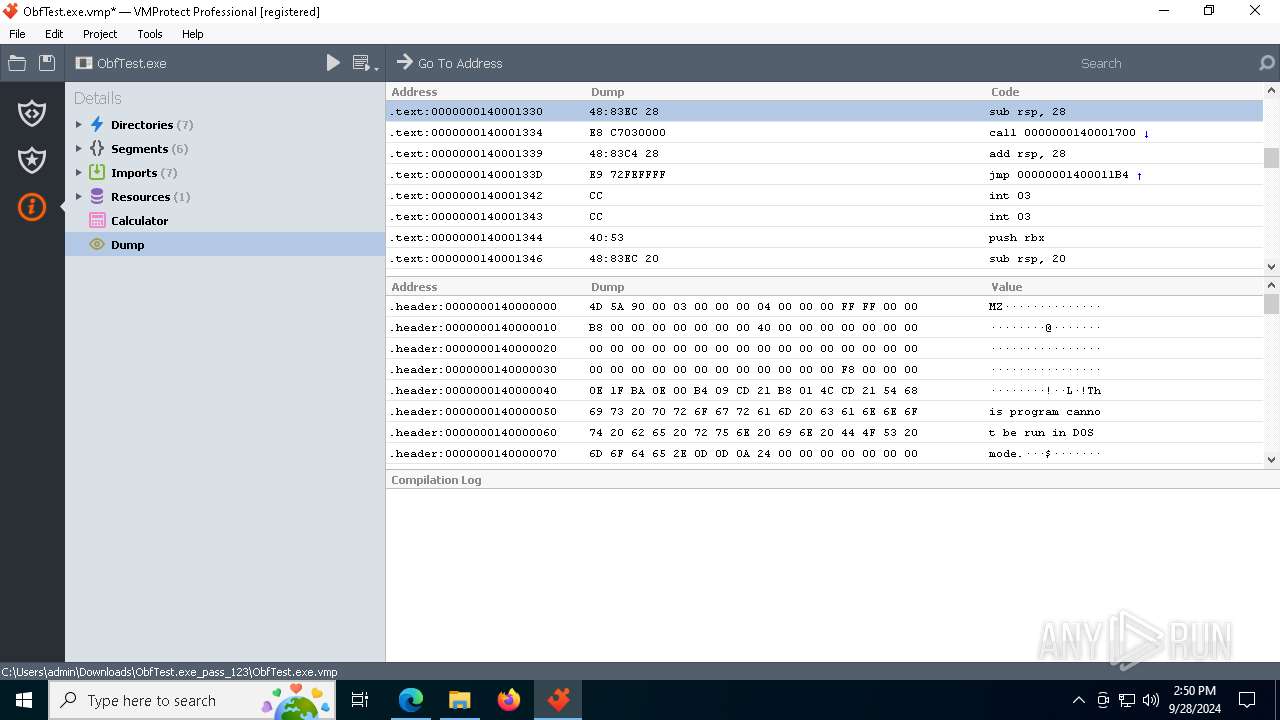Screen dimensions: 1280x720
Task: Click the code pane scroll up arrow
Action: pos(1271,91)
